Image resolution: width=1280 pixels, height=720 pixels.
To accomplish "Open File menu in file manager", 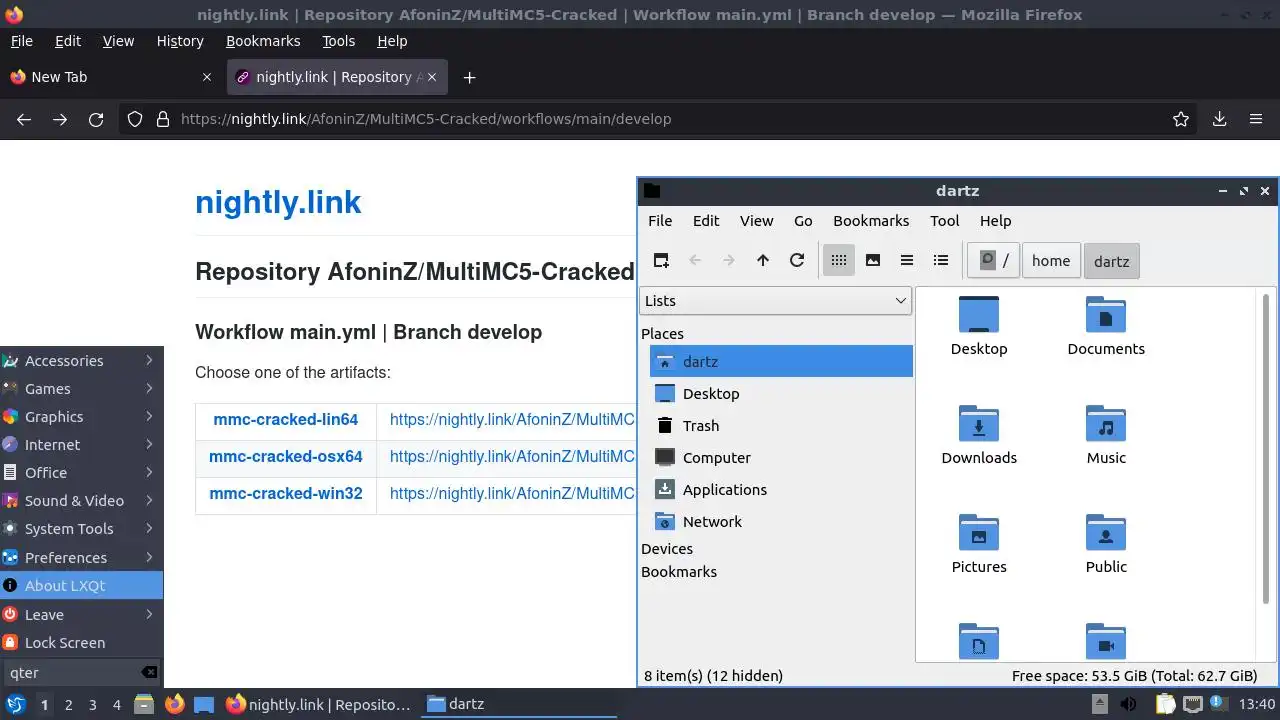I will click(x=660, y=220).
